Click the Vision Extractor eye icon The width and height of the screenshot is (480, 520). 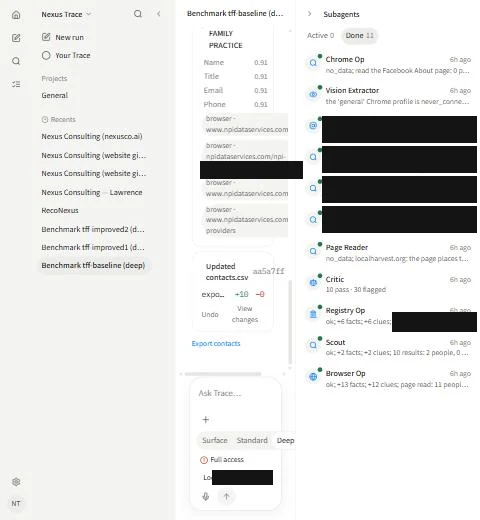(313, 94)
